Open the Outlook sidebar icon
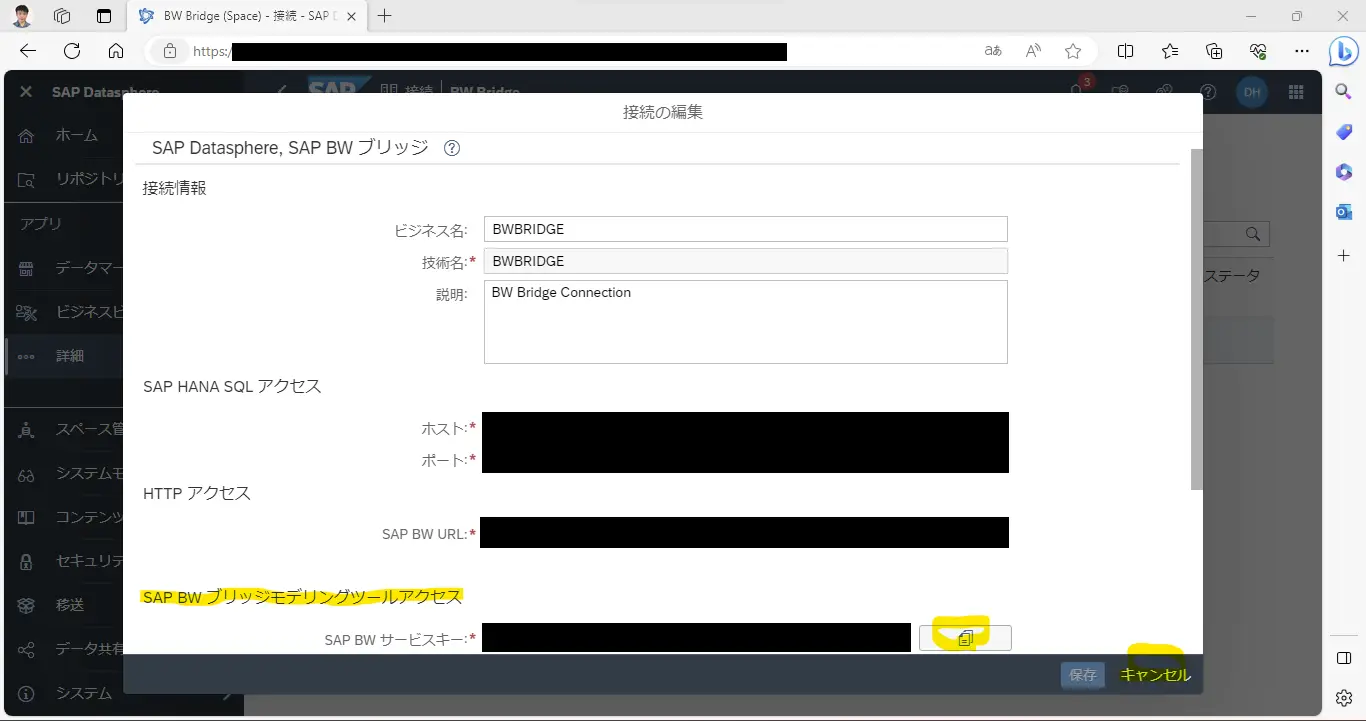Image resolution: width=1366 pixels, height=721 pixels. tap(1344, 212)
